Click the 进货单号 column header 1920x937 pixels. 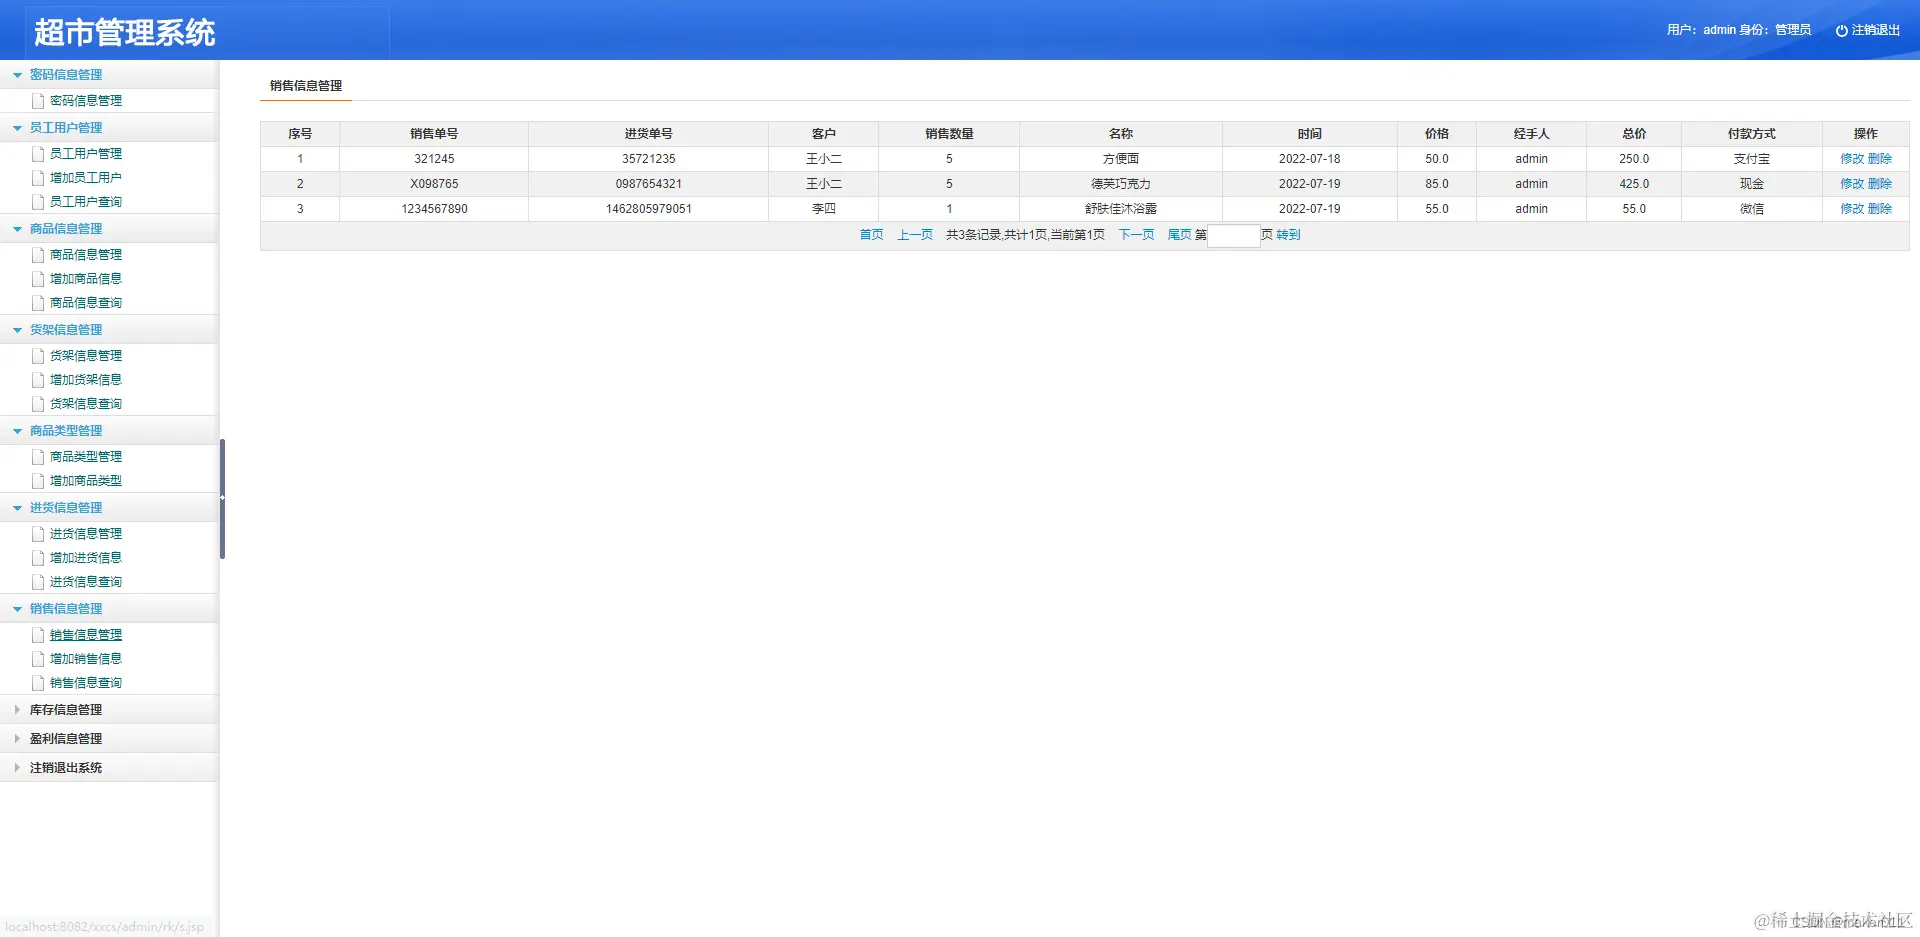coord(649,134)
